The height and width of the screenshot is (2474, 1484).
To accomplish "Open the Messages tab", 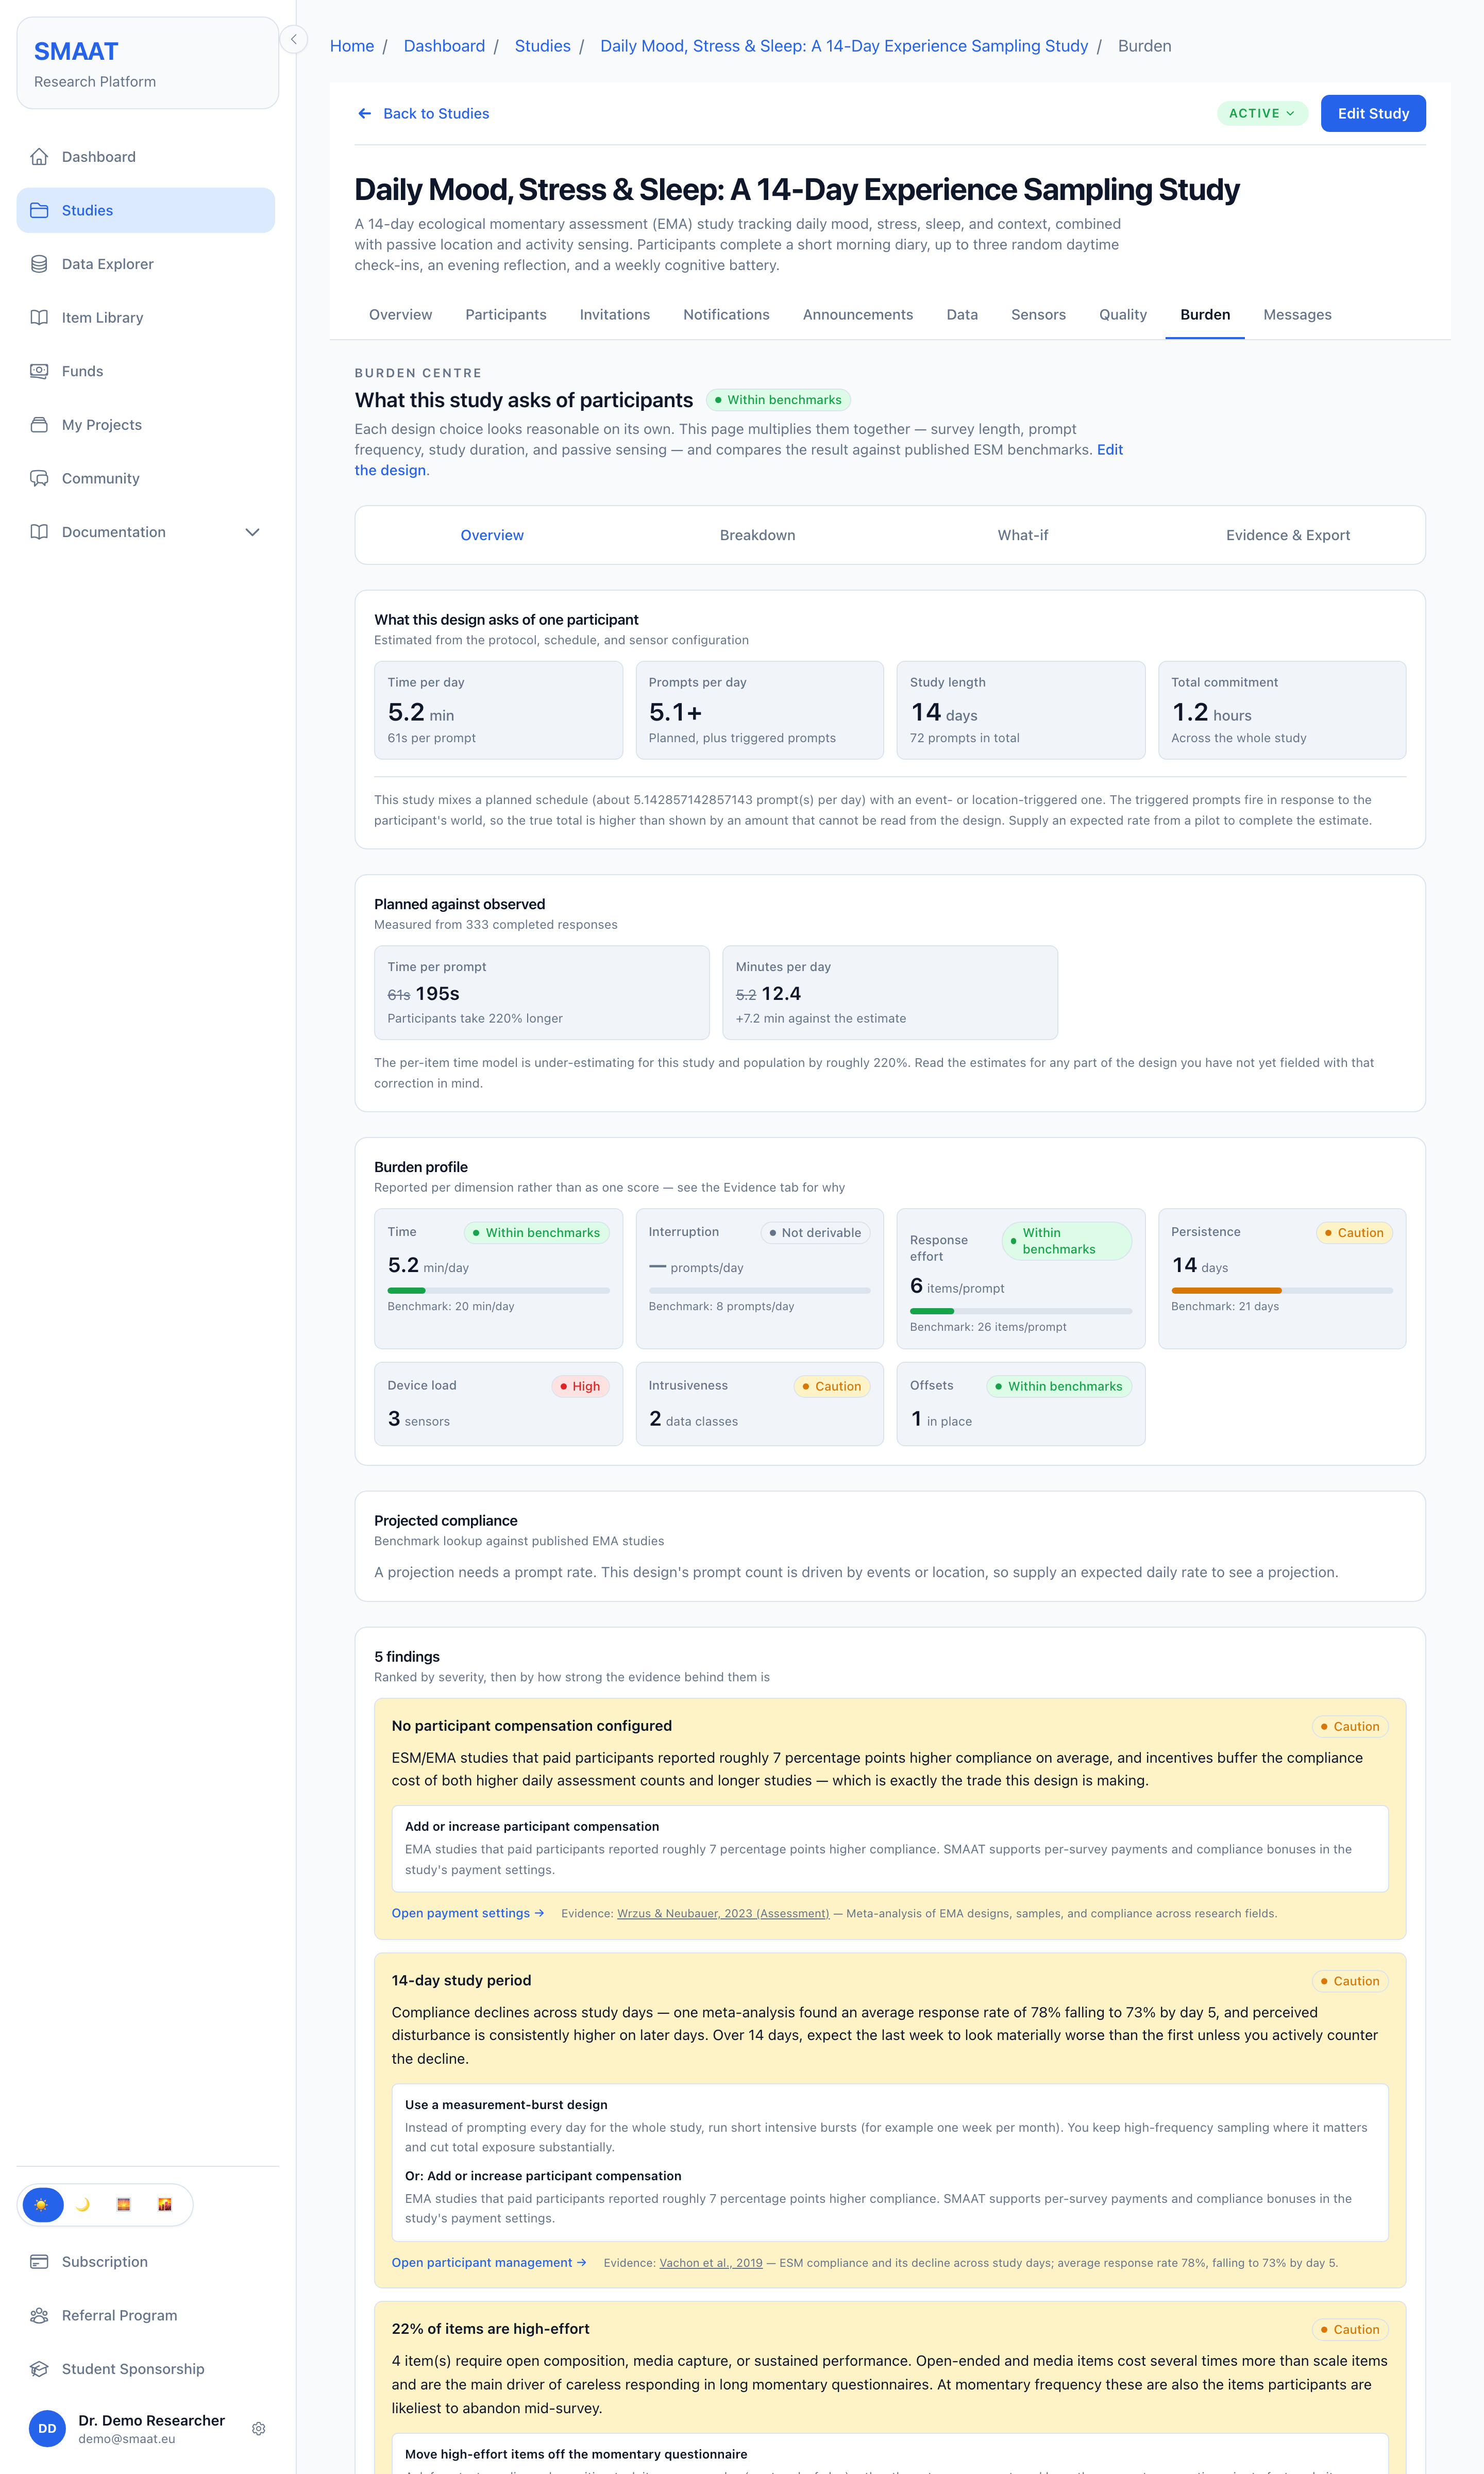I will [1297, 315].
